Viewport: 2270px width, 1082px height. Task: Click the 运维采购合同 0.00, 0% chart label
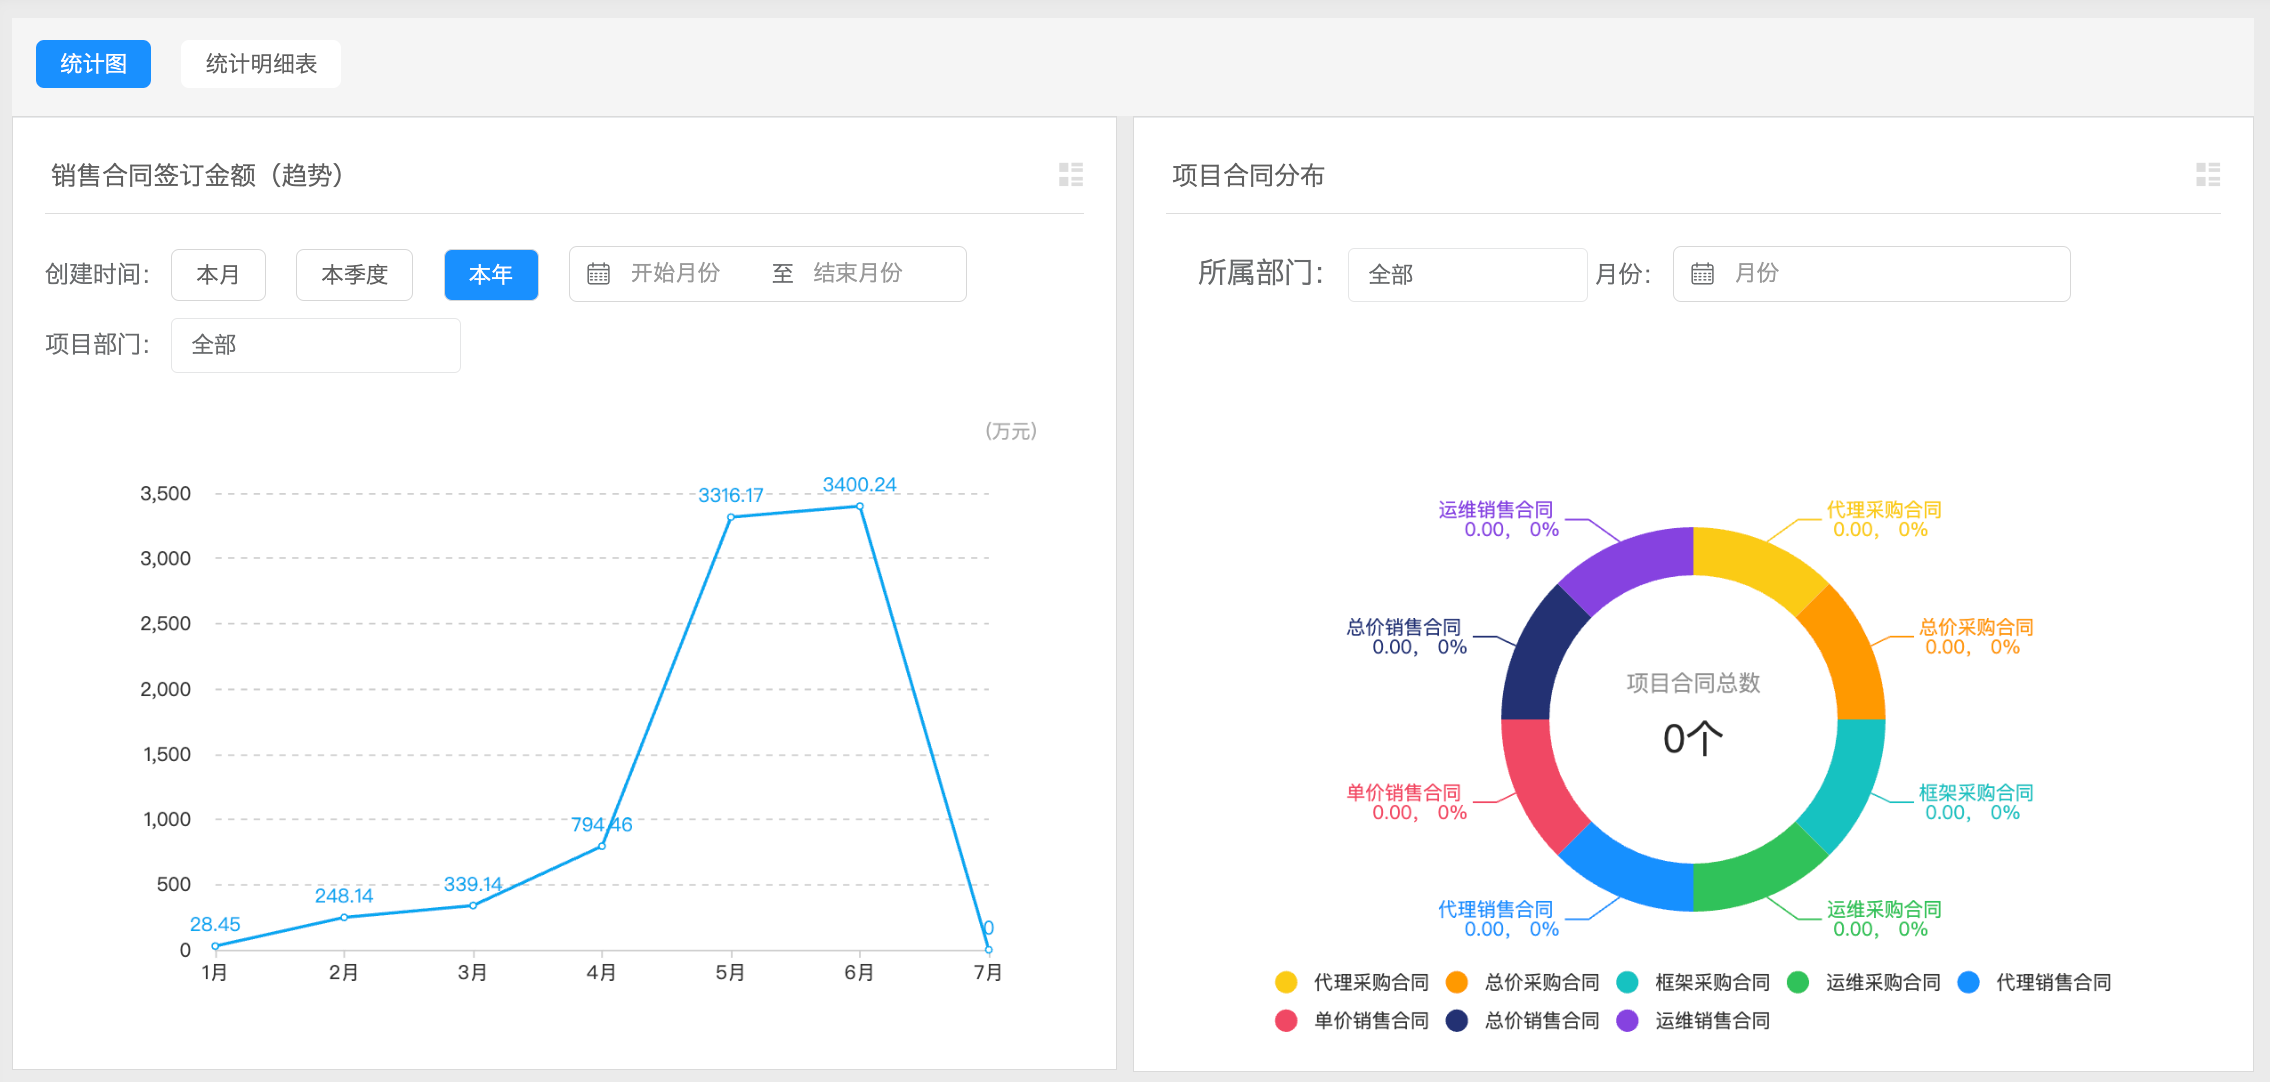pyautogui.click(x=1884, y=919)
